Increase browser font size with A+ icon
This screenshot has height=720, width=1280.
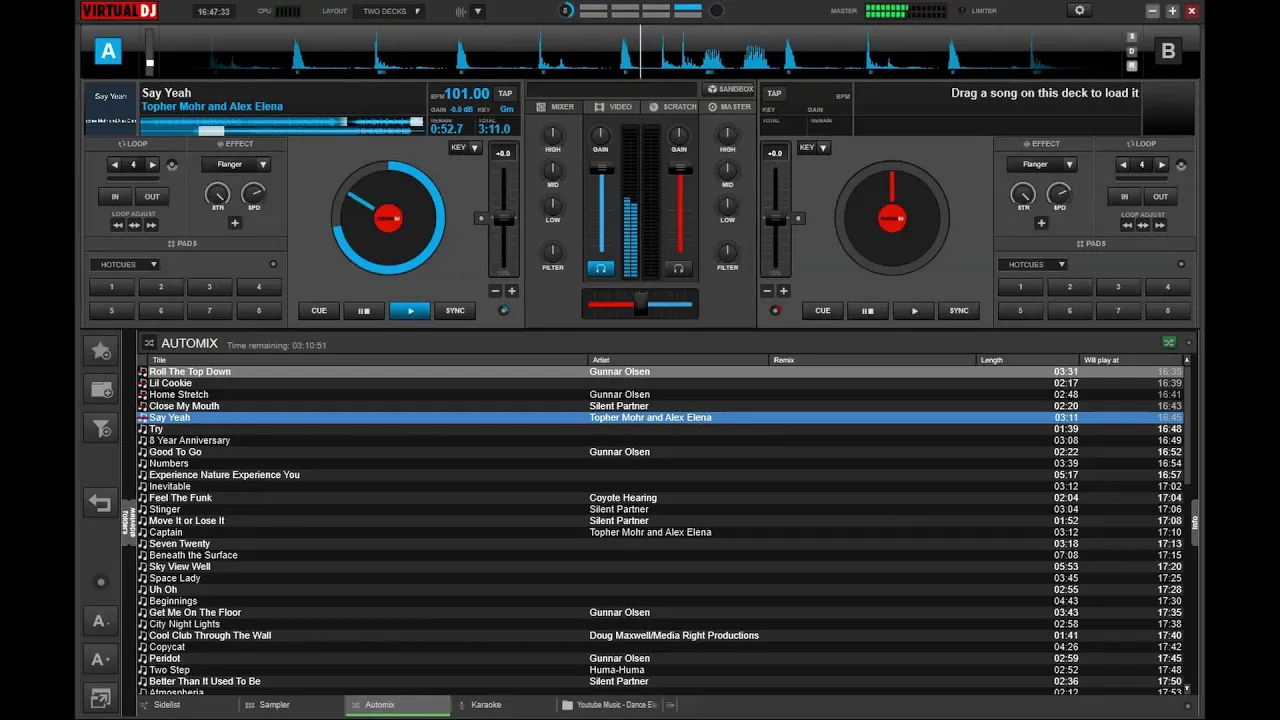point(101,659)
